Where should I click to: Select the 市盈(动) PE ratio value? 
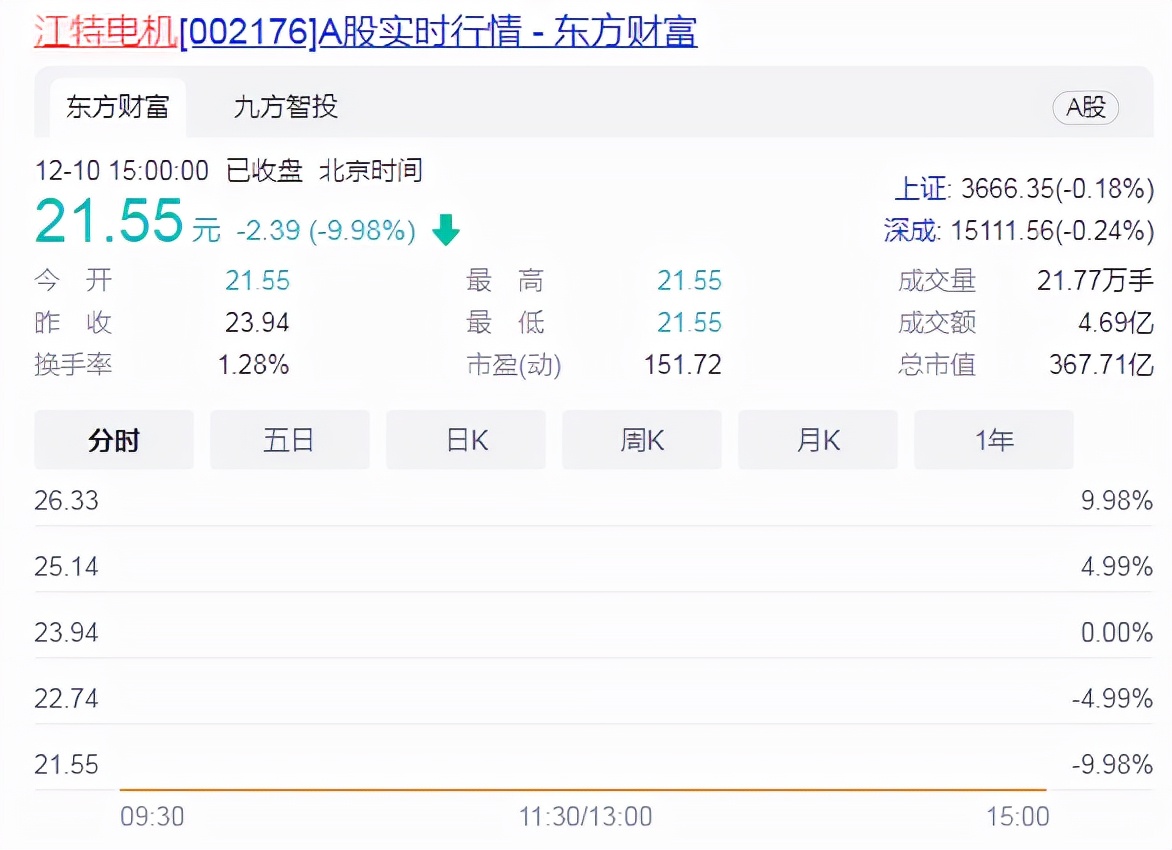682,365
